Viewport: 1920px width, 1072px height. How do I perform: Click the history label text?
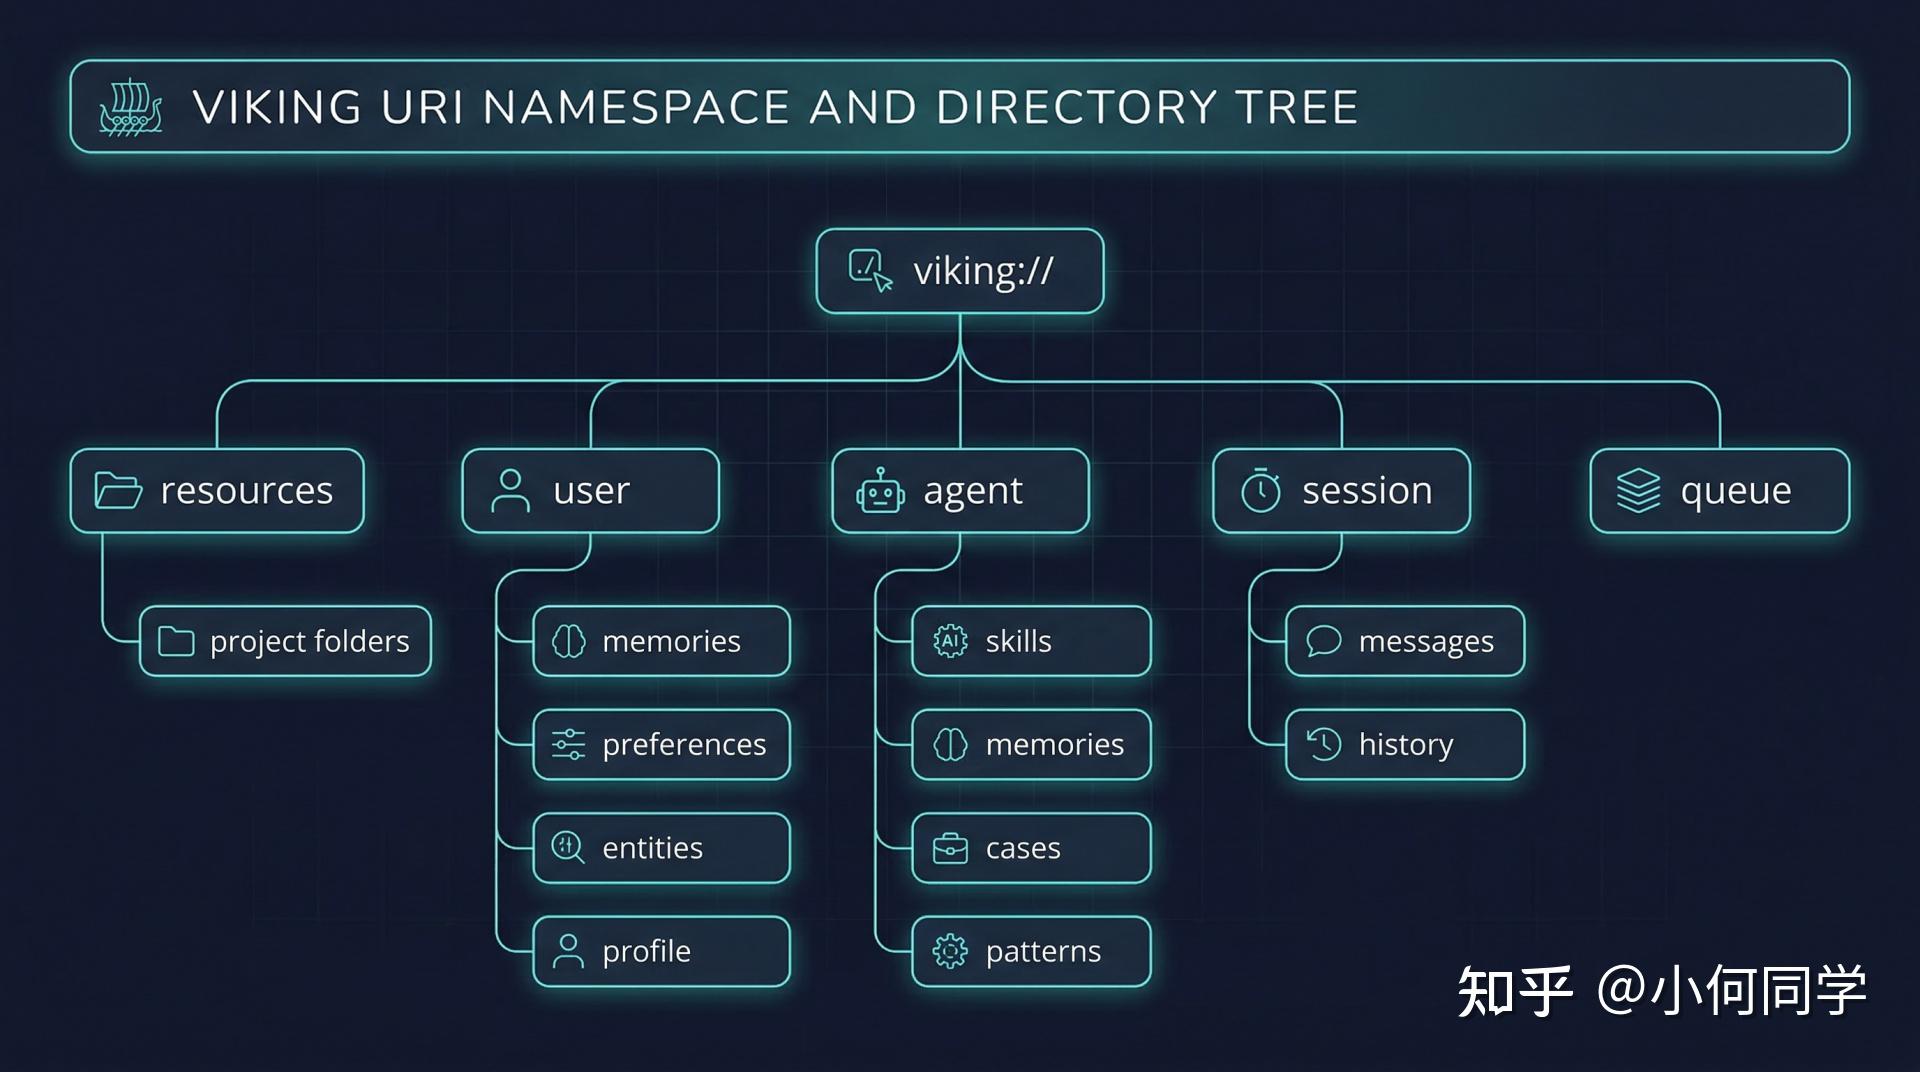coord(1405,745)
